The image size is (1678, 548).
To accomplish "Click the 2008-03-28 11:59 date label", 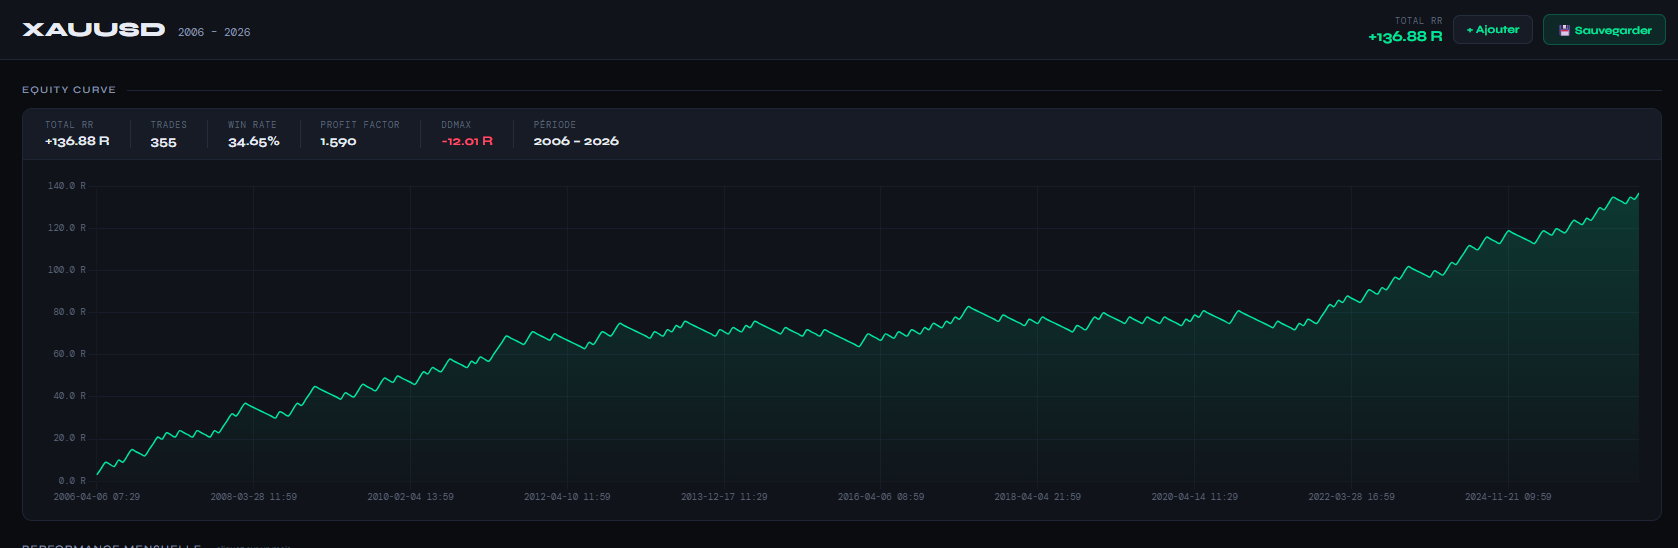I will (253, 497).
